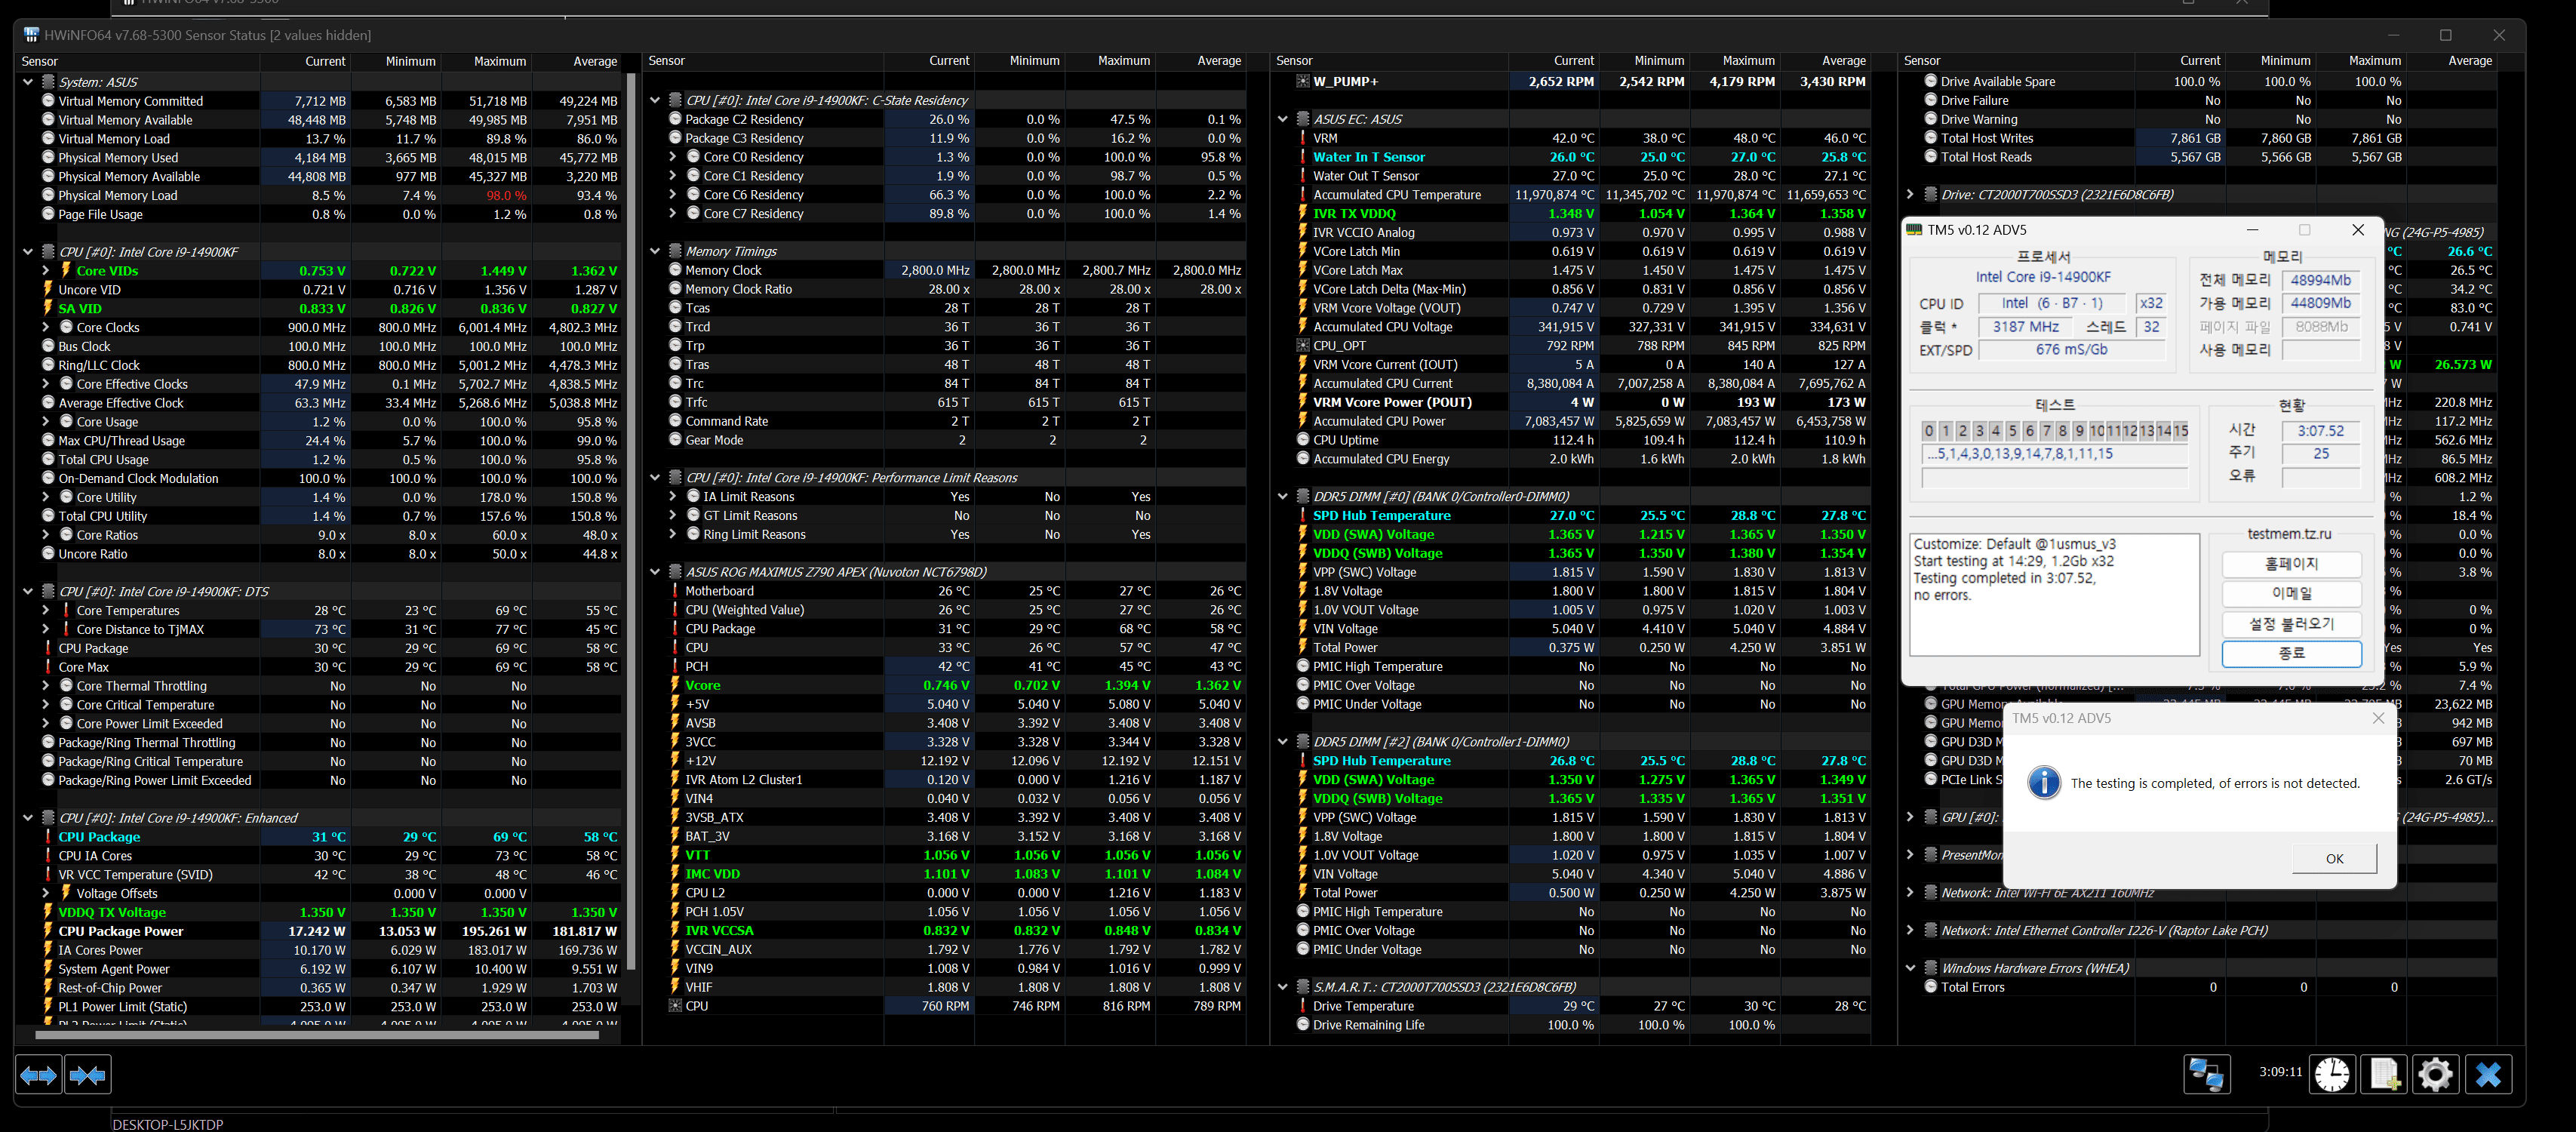
Task: Collapse the System: ASUS sensor group
Action: (x=28, y=82)
